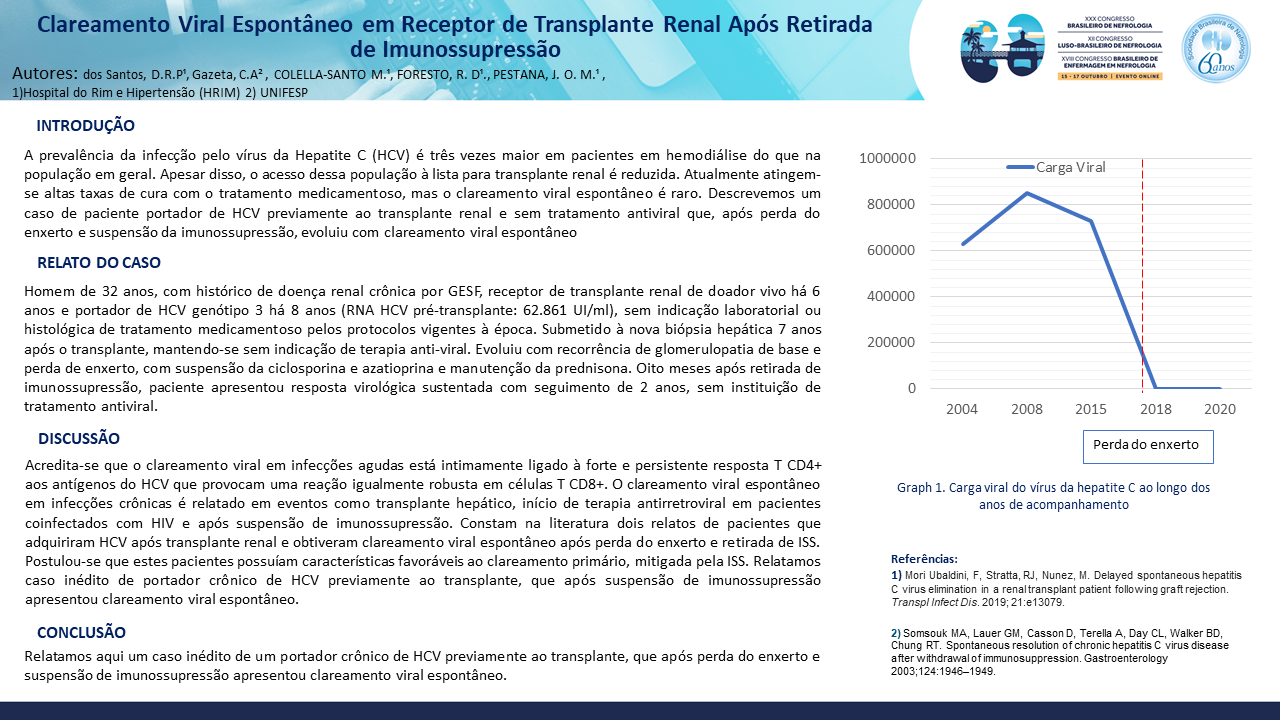Click the 0 y-axis label

[912, 389]
